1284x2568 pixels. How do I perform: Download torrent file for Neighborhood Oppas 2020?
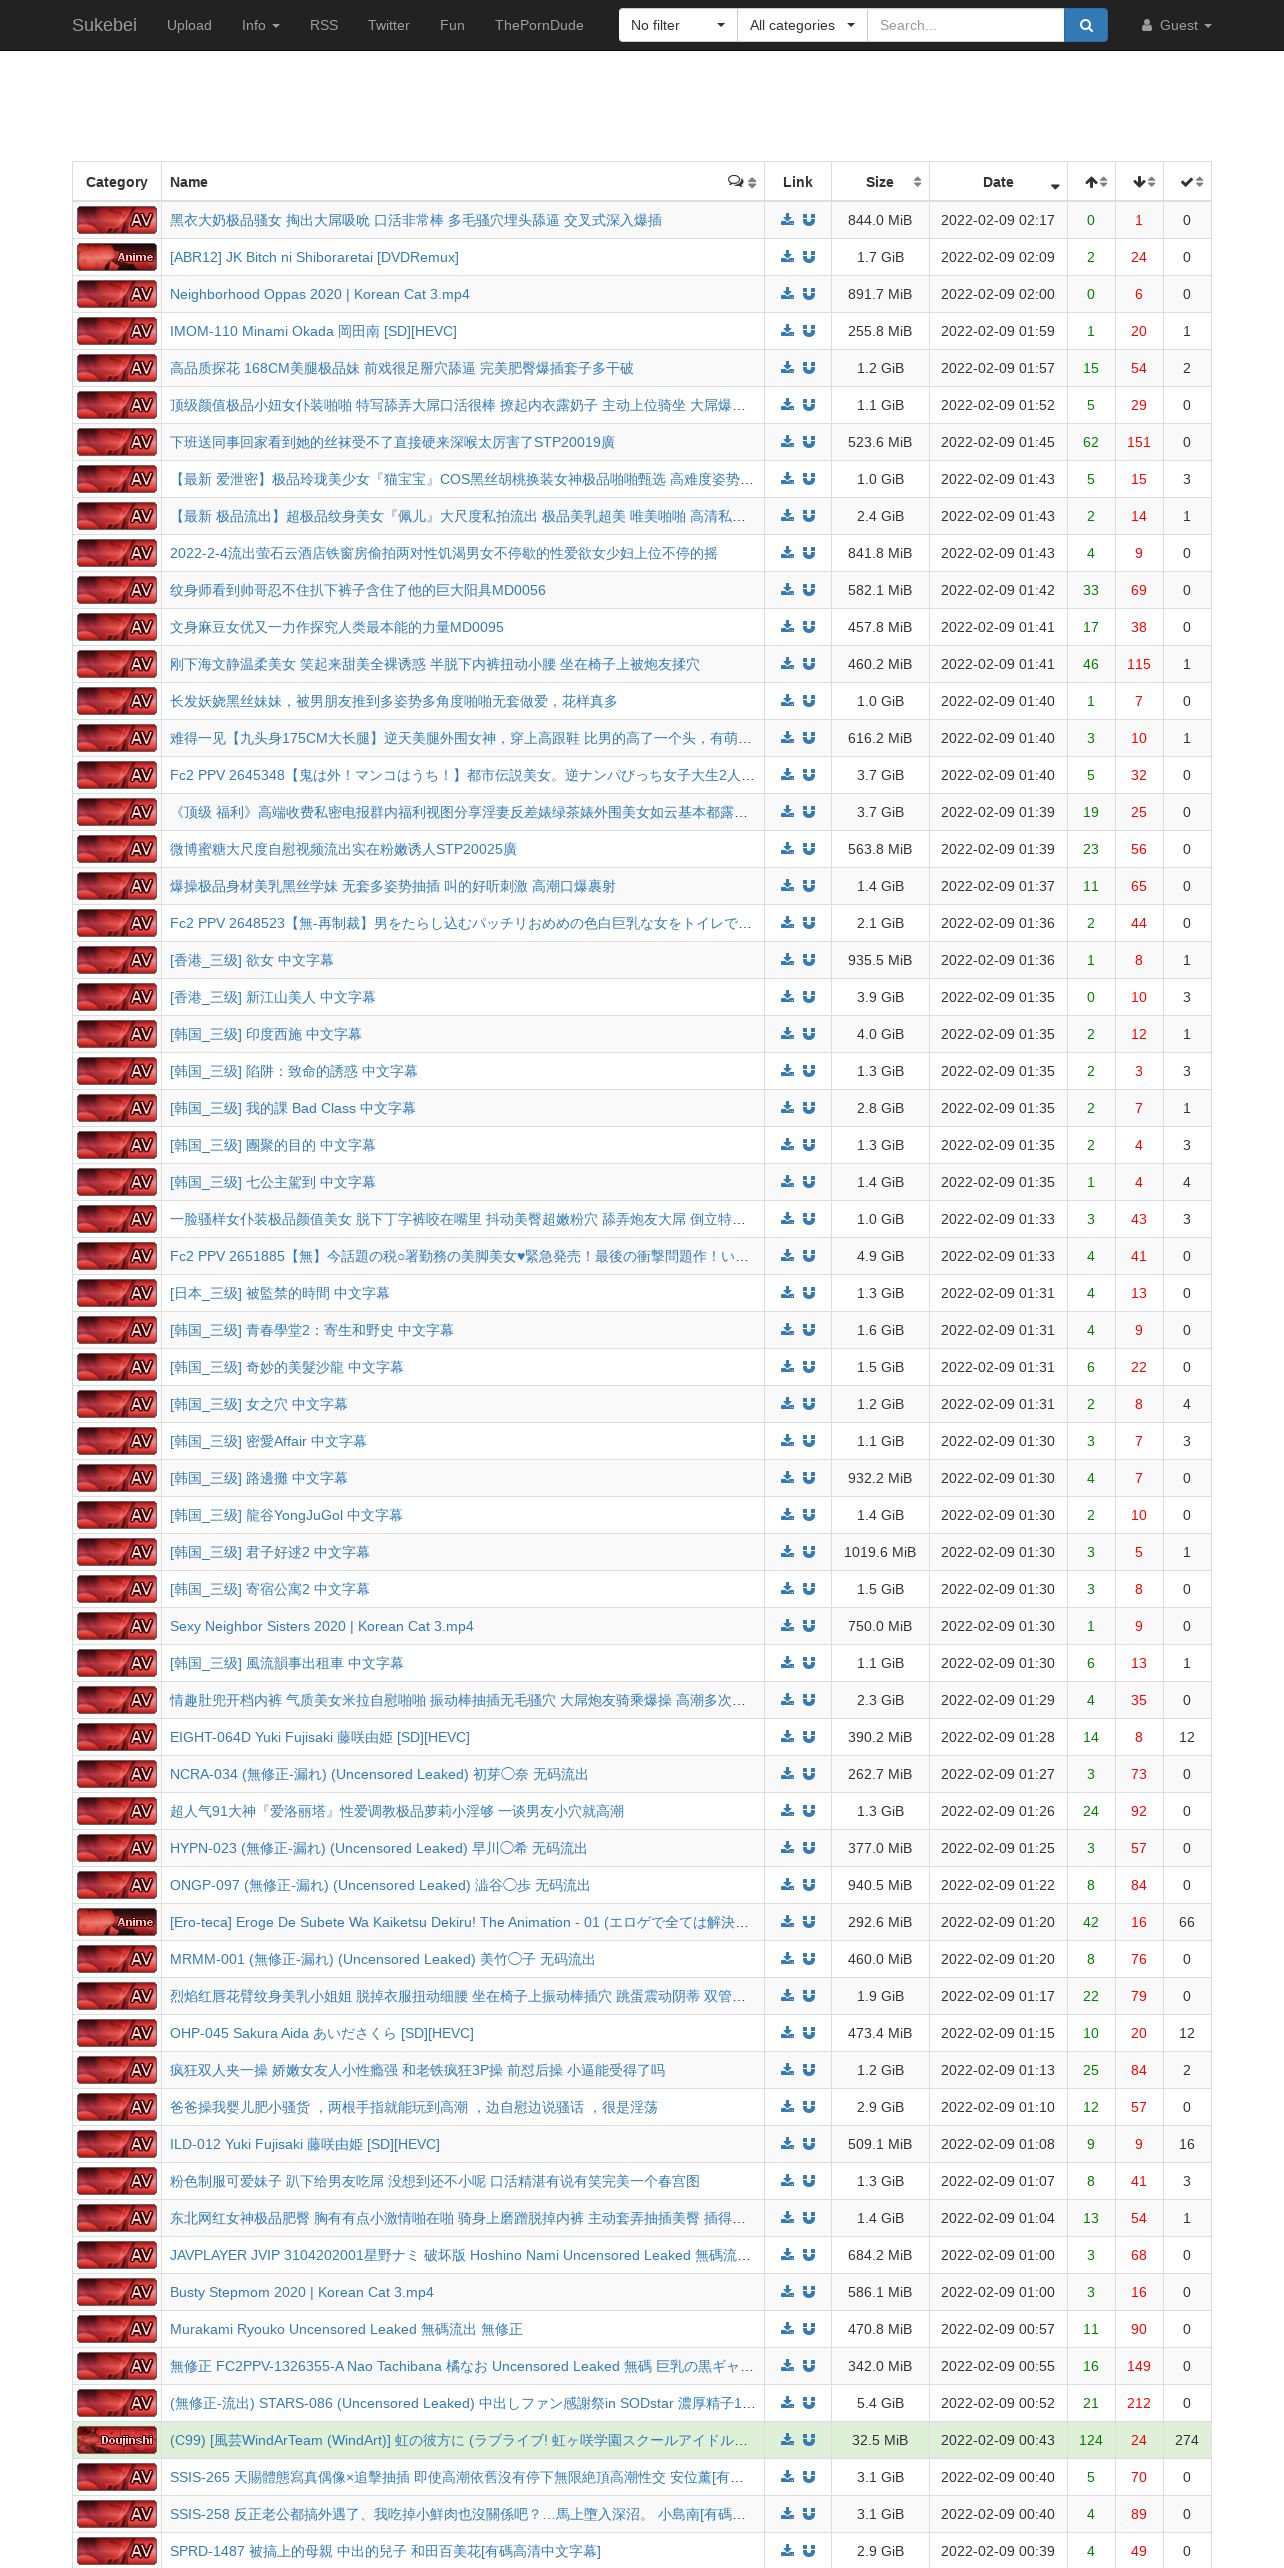(788, 294)
